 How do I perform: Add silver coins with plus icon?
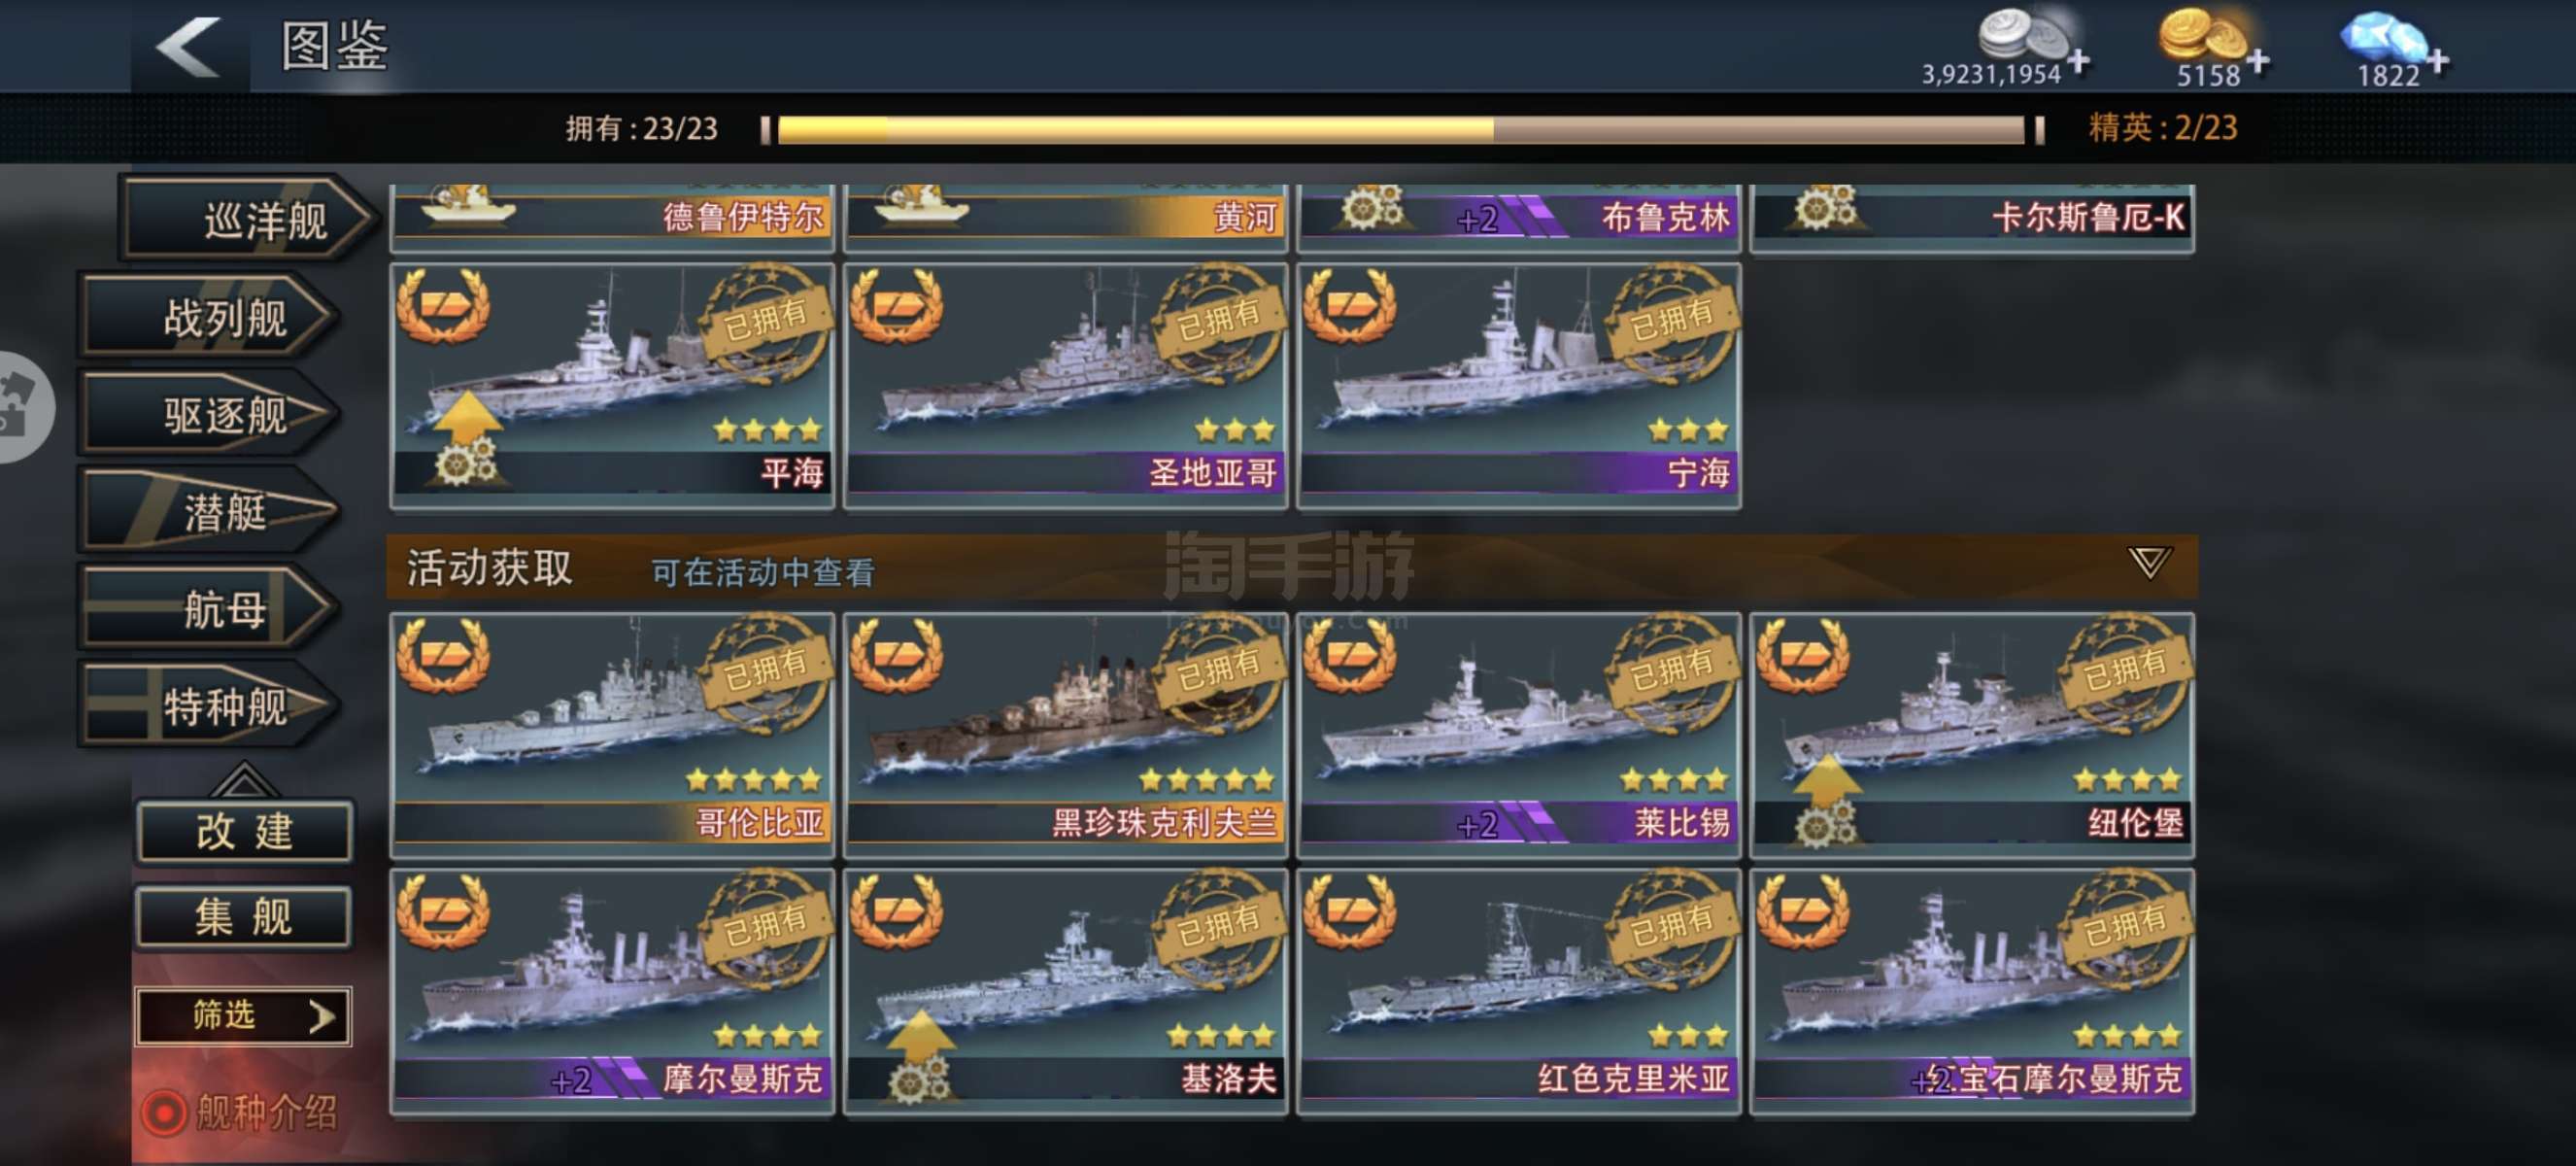(x=2079, y=62)
